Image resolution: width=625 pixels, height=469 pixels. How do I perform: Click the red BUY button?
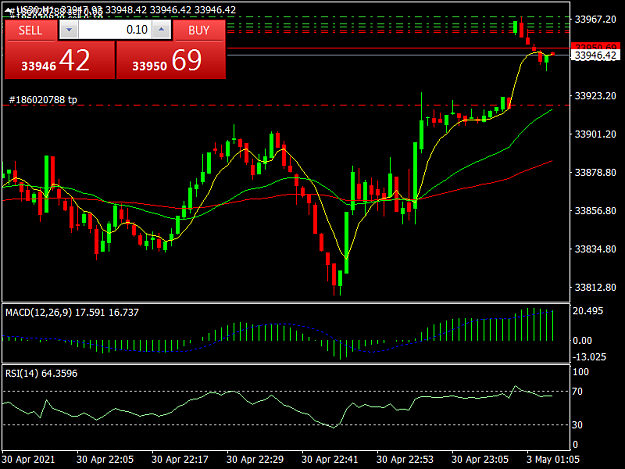(x=199, y=30)
